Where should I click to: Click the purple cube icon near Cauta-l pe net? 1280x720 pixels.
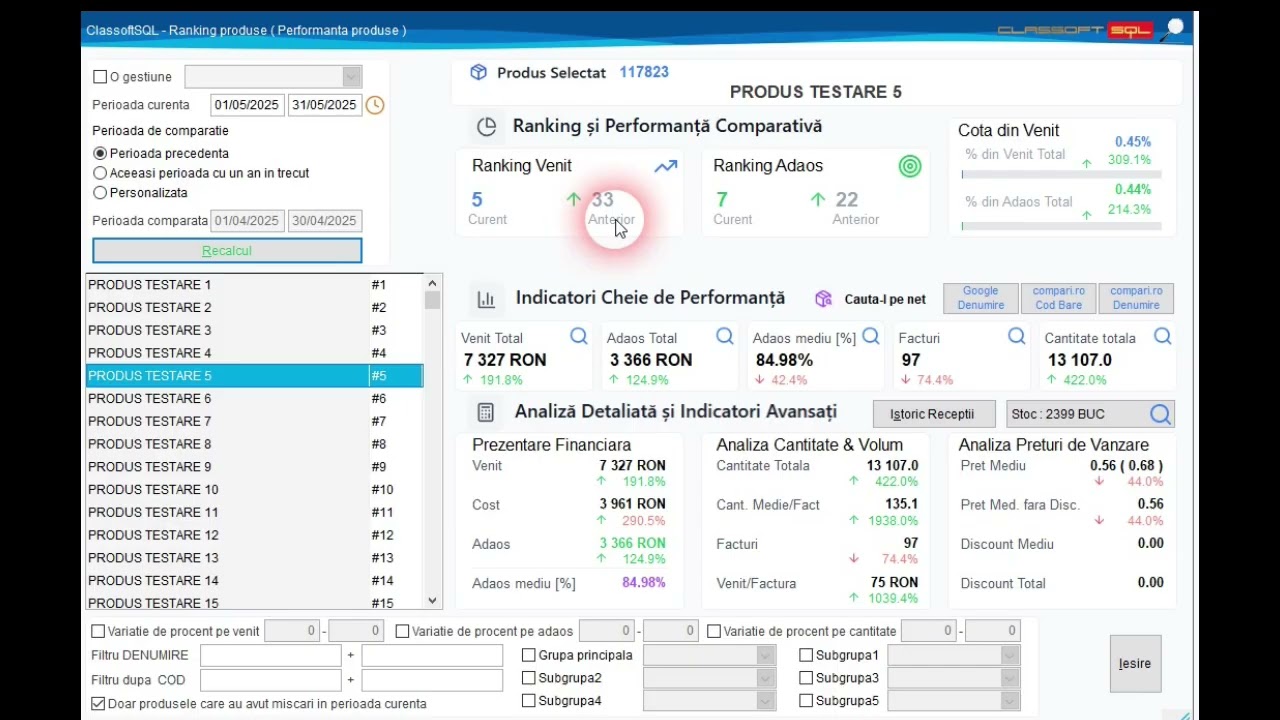pyautogui.click(x=824, y=298)
